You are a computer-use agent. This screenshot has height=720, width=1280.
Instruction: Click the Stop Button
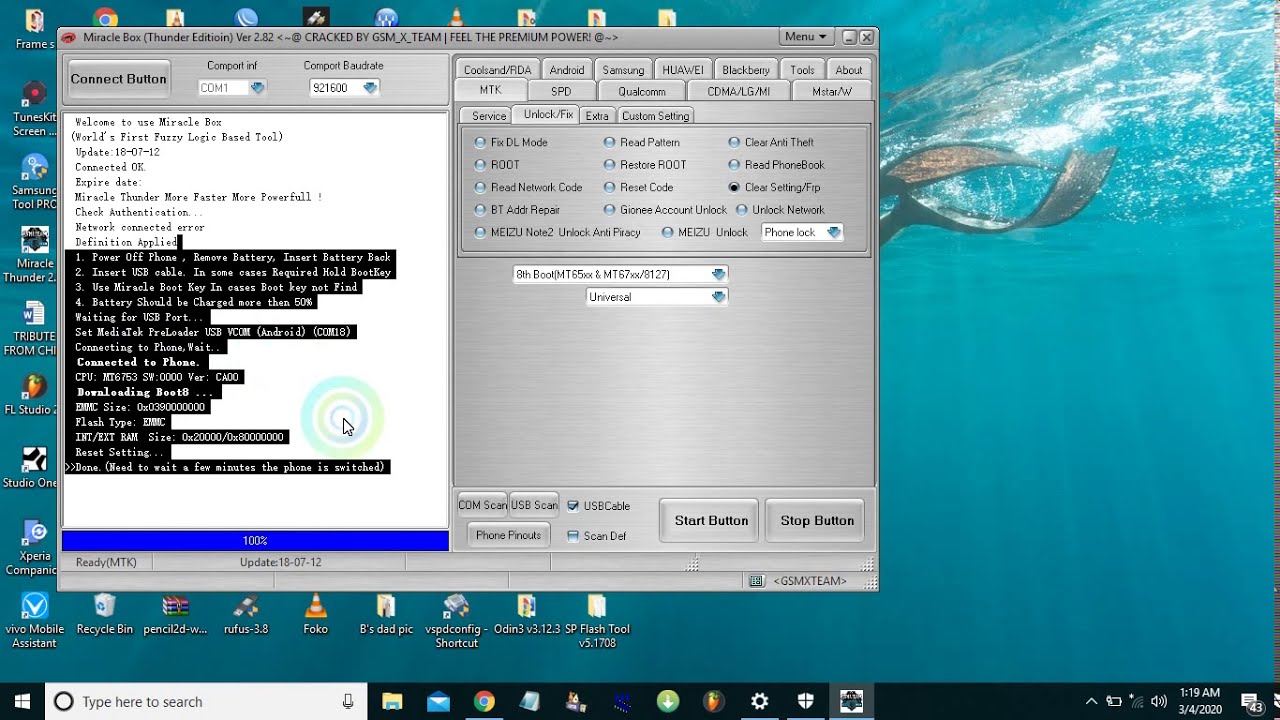[817, 520]
